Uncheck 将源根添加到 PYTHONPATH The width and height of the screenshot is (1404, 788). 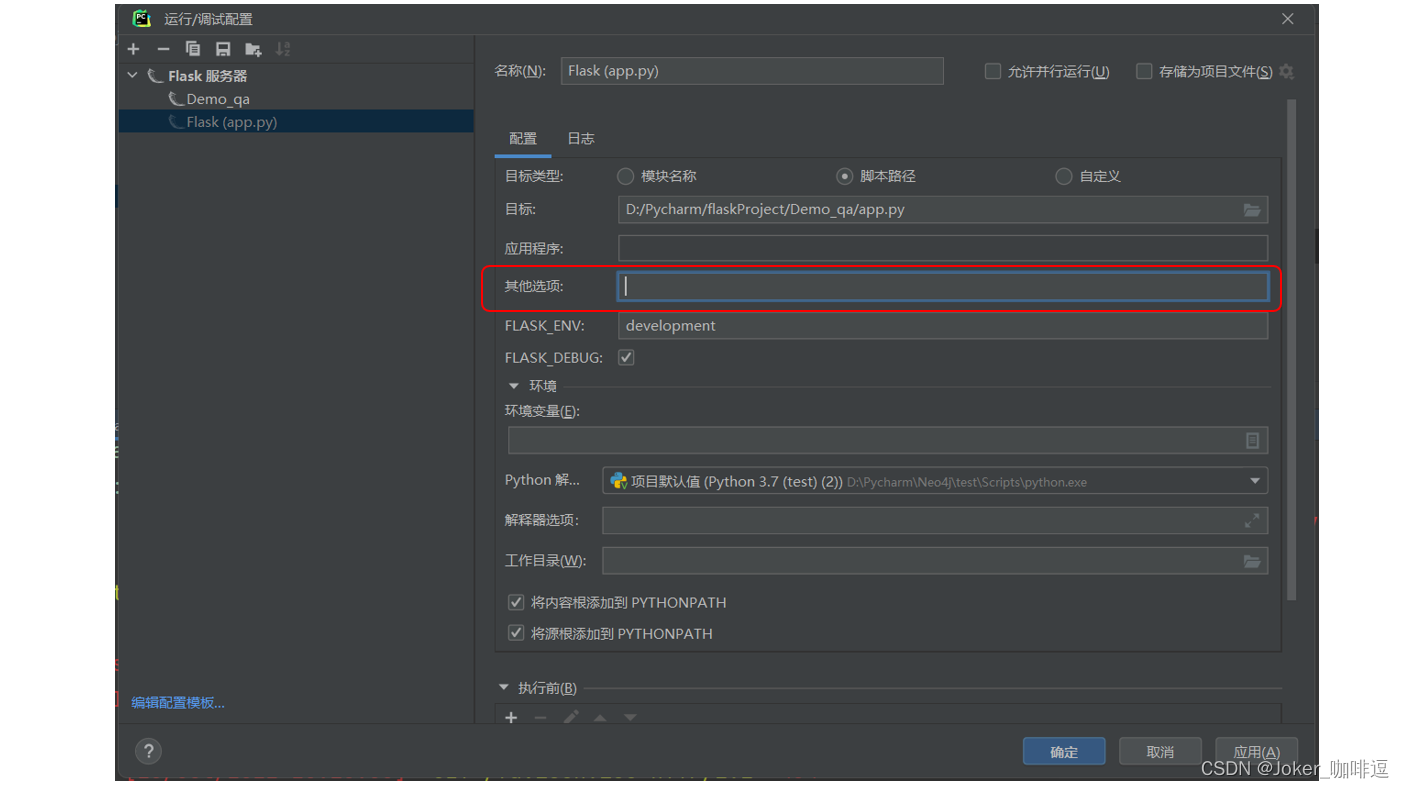pyautogui.click(x=516, y=633)
